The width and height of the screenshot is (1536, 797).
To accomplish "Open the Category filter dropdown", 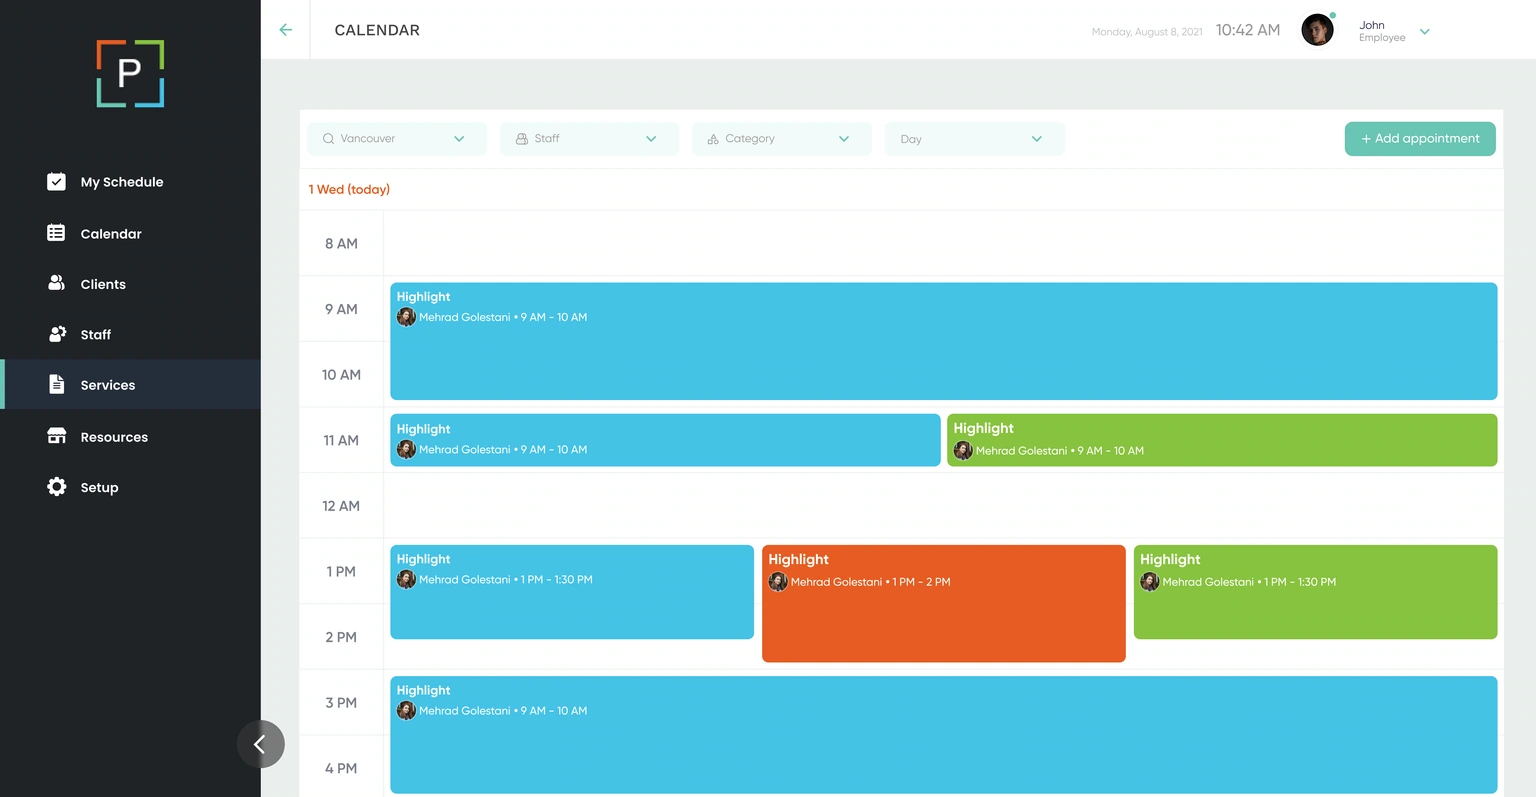I will point(781,139).
